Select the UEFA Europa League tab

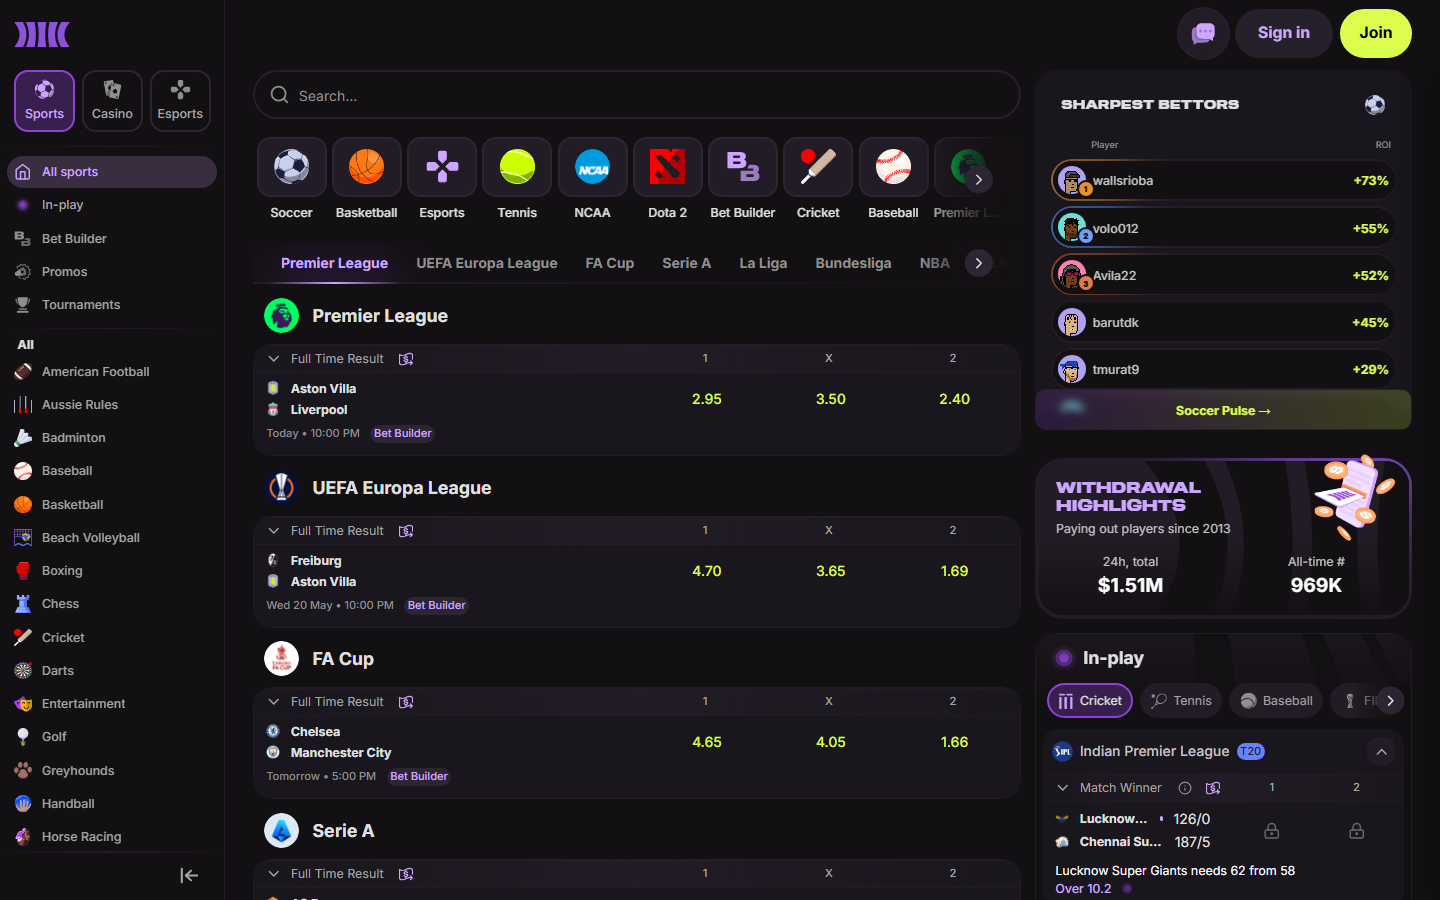point(487,263)
